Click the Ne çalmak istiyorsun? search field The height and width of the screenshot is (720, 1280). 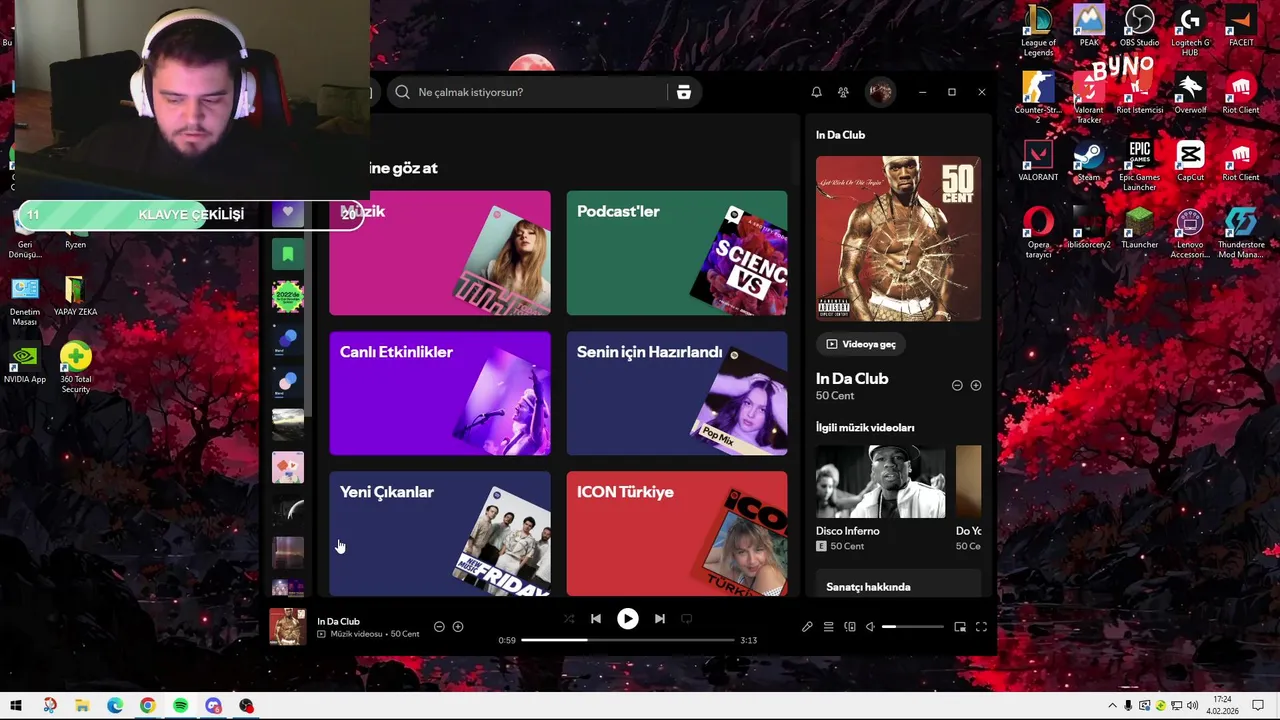(x=528, y=92)
